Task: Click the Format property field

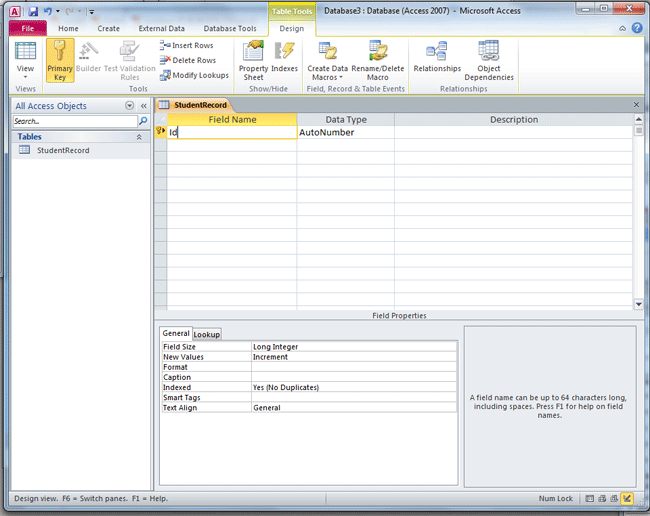Action: click(354, 367)
